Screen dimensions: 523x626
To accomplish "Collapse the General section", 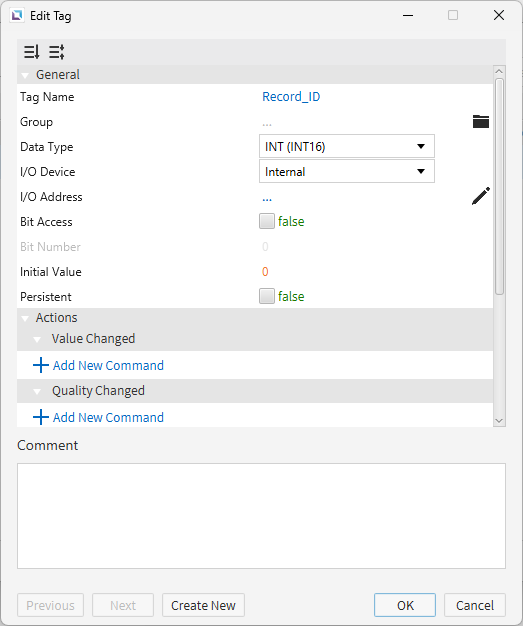I will click(25, 75).
